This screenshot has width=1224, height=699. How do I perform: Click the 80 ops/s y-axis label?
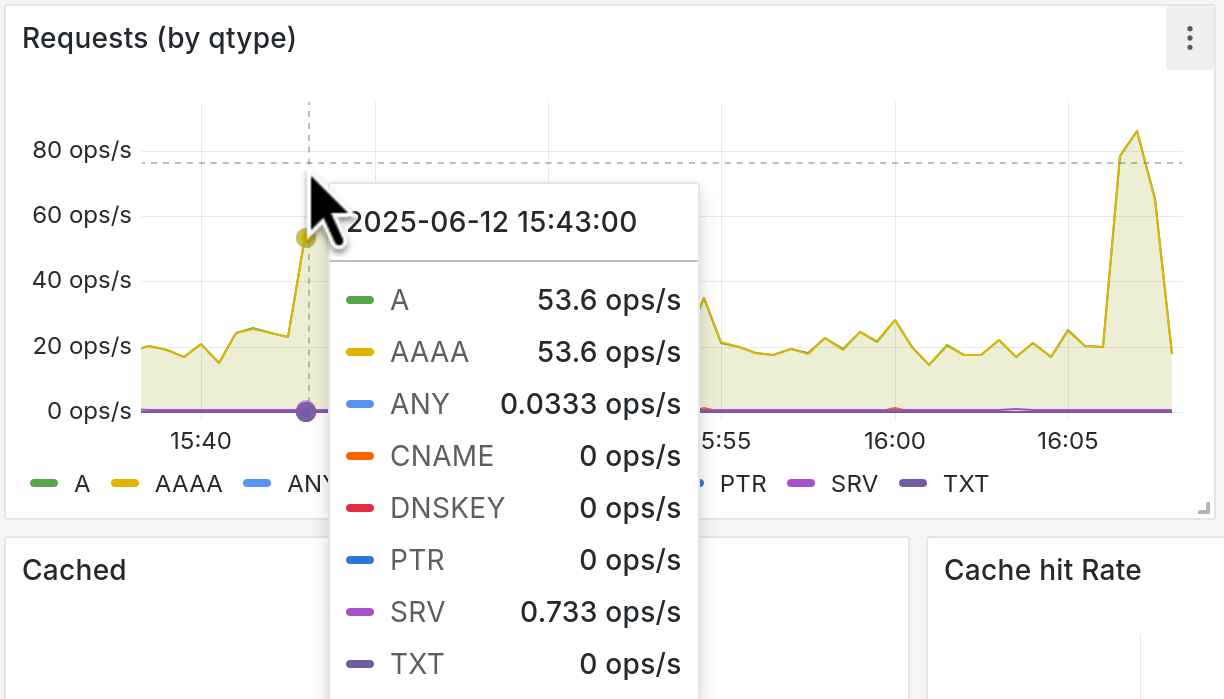[82, 150]
